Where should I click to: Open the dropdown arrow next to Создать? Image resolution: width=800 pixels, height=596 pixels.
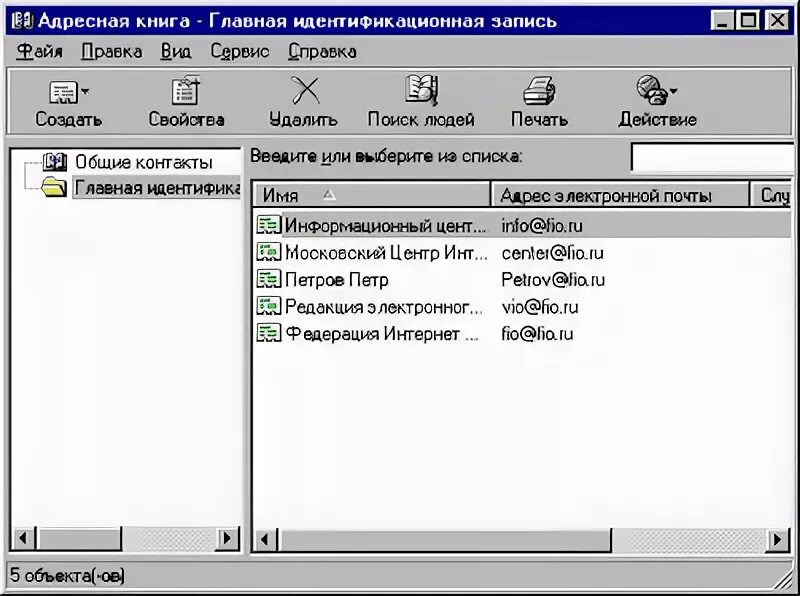85,91
